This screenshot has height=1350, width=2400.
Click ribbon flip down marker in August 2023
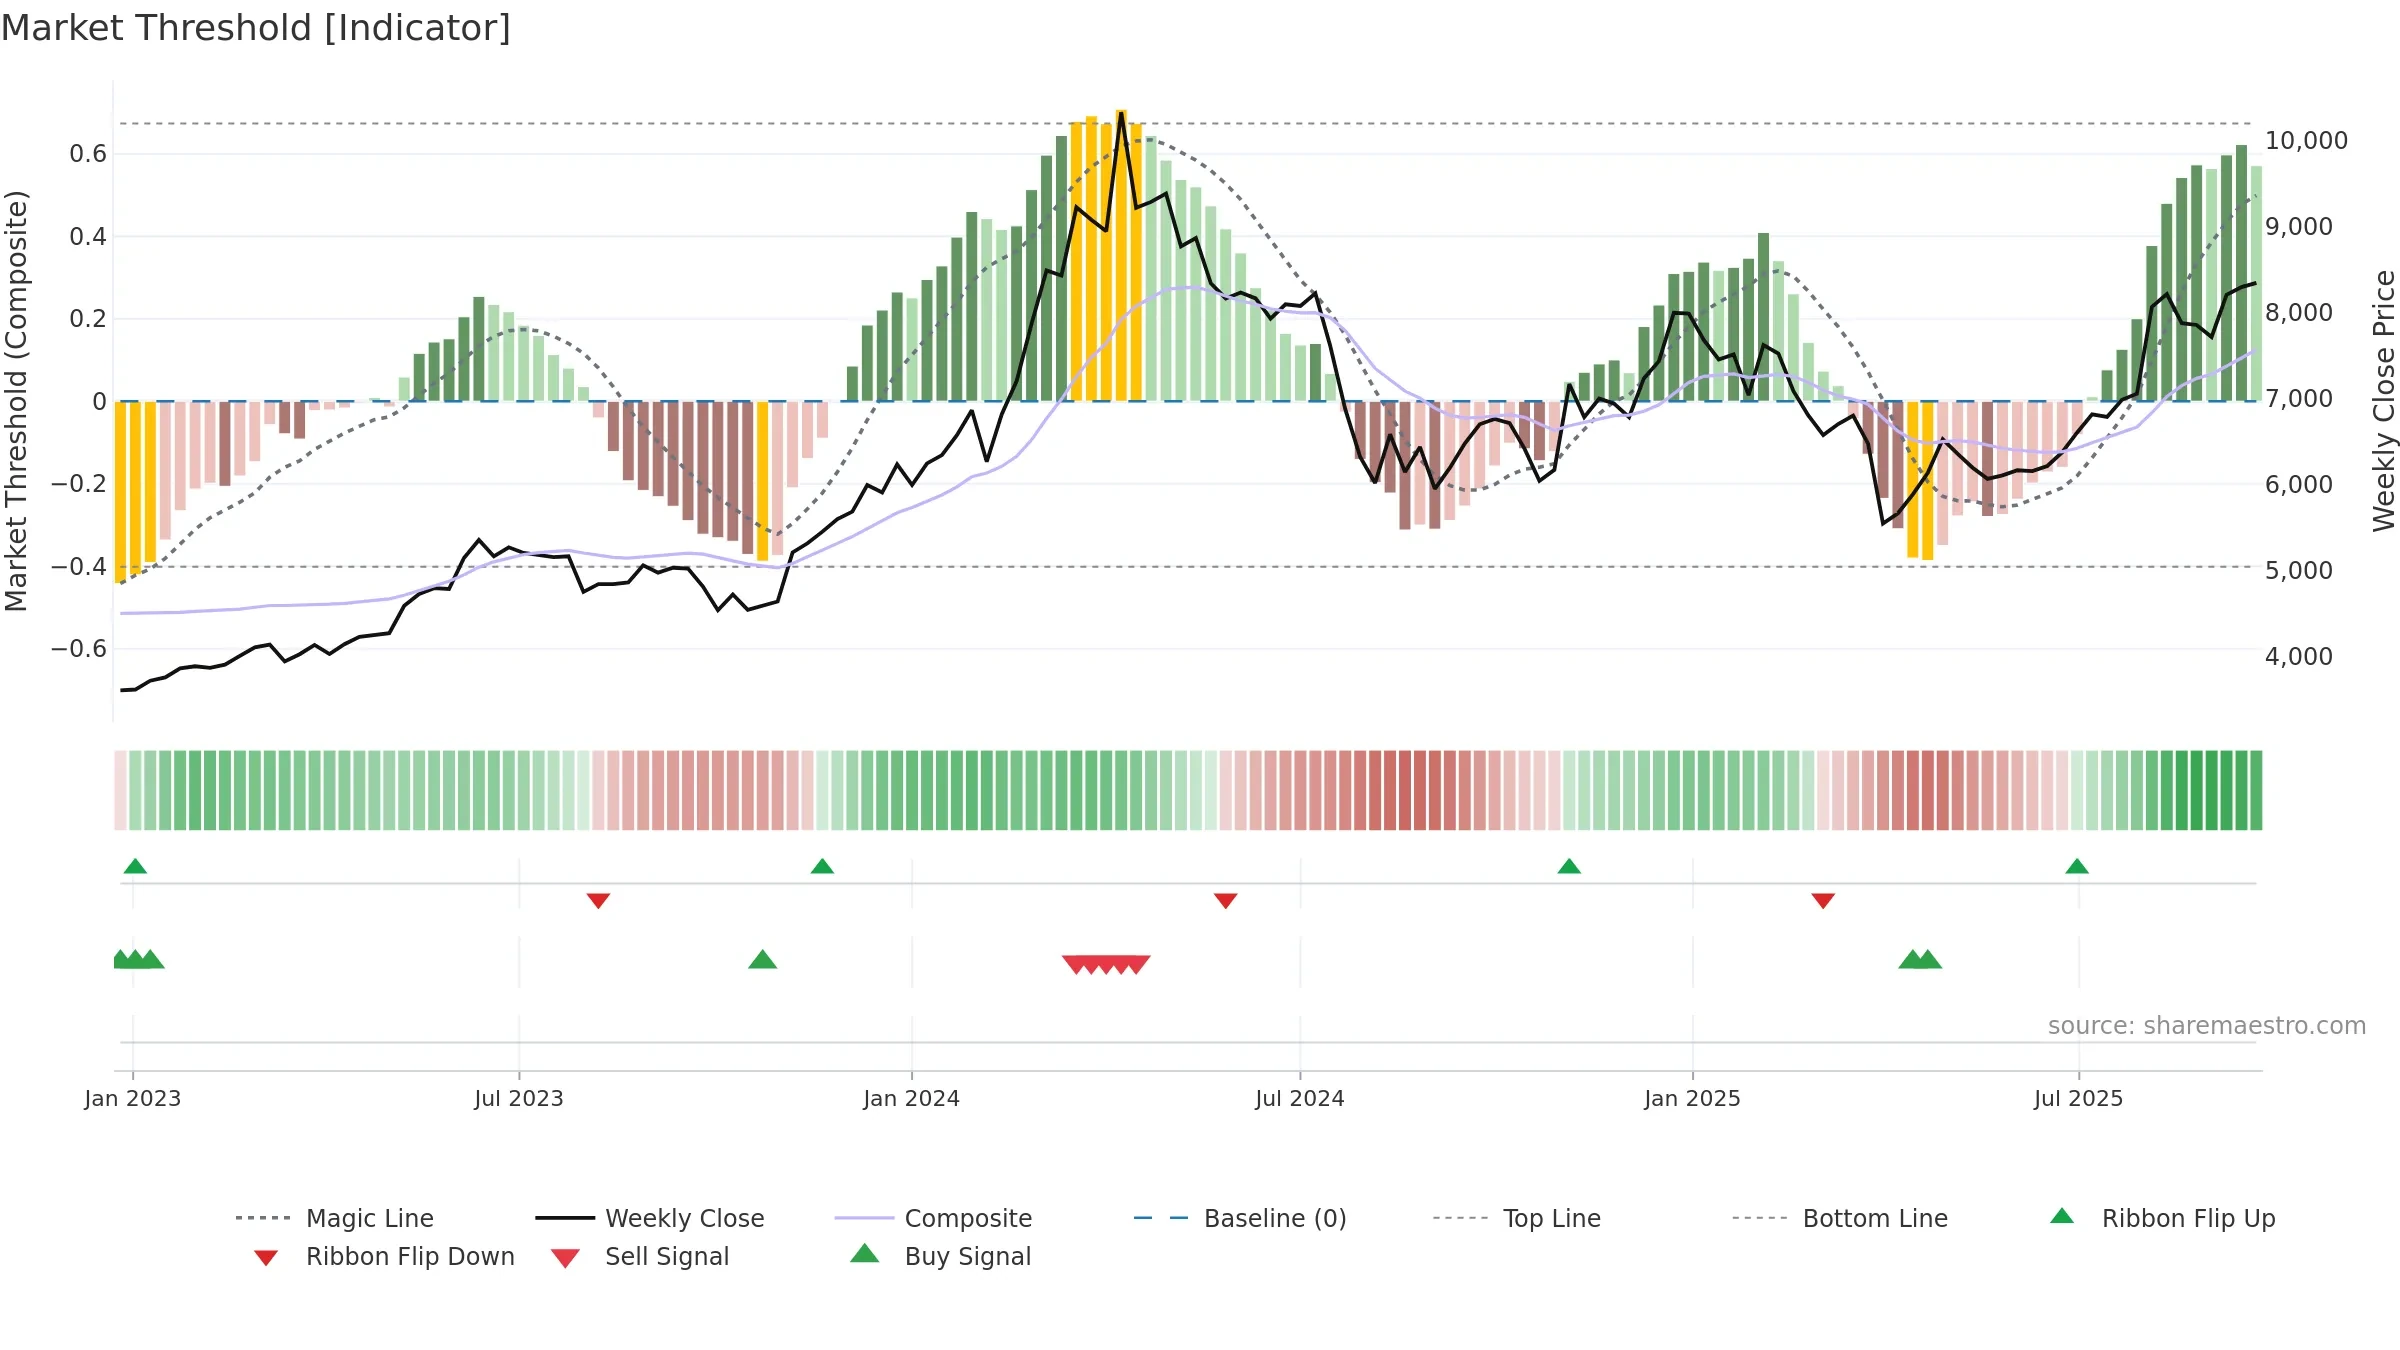click(598, 901)
